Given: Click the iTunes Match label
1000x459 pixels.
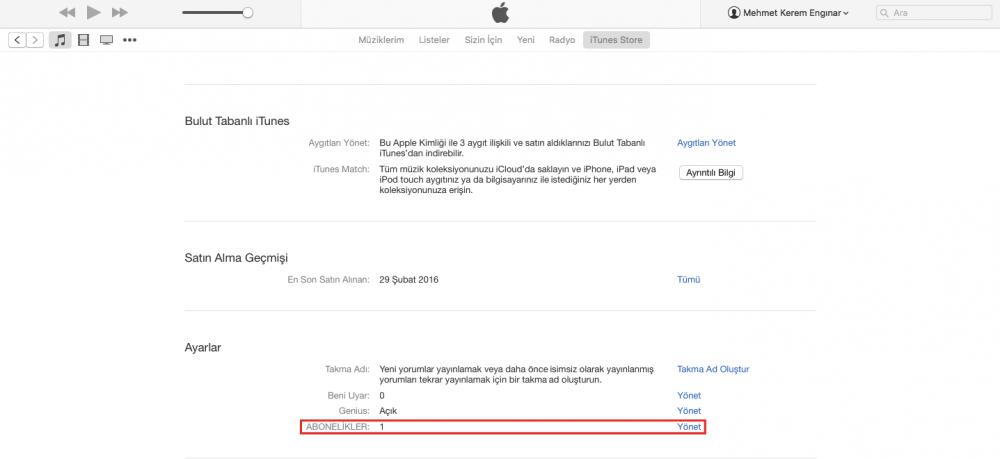Looking at the screenshot, I should (x=341, y=169).
